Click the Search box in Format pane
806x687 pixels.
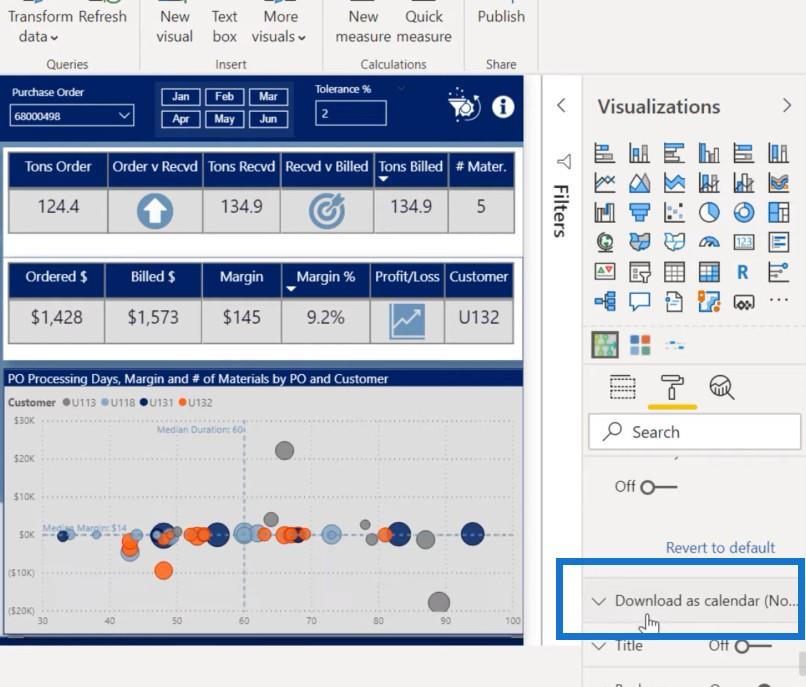point(694,432)
